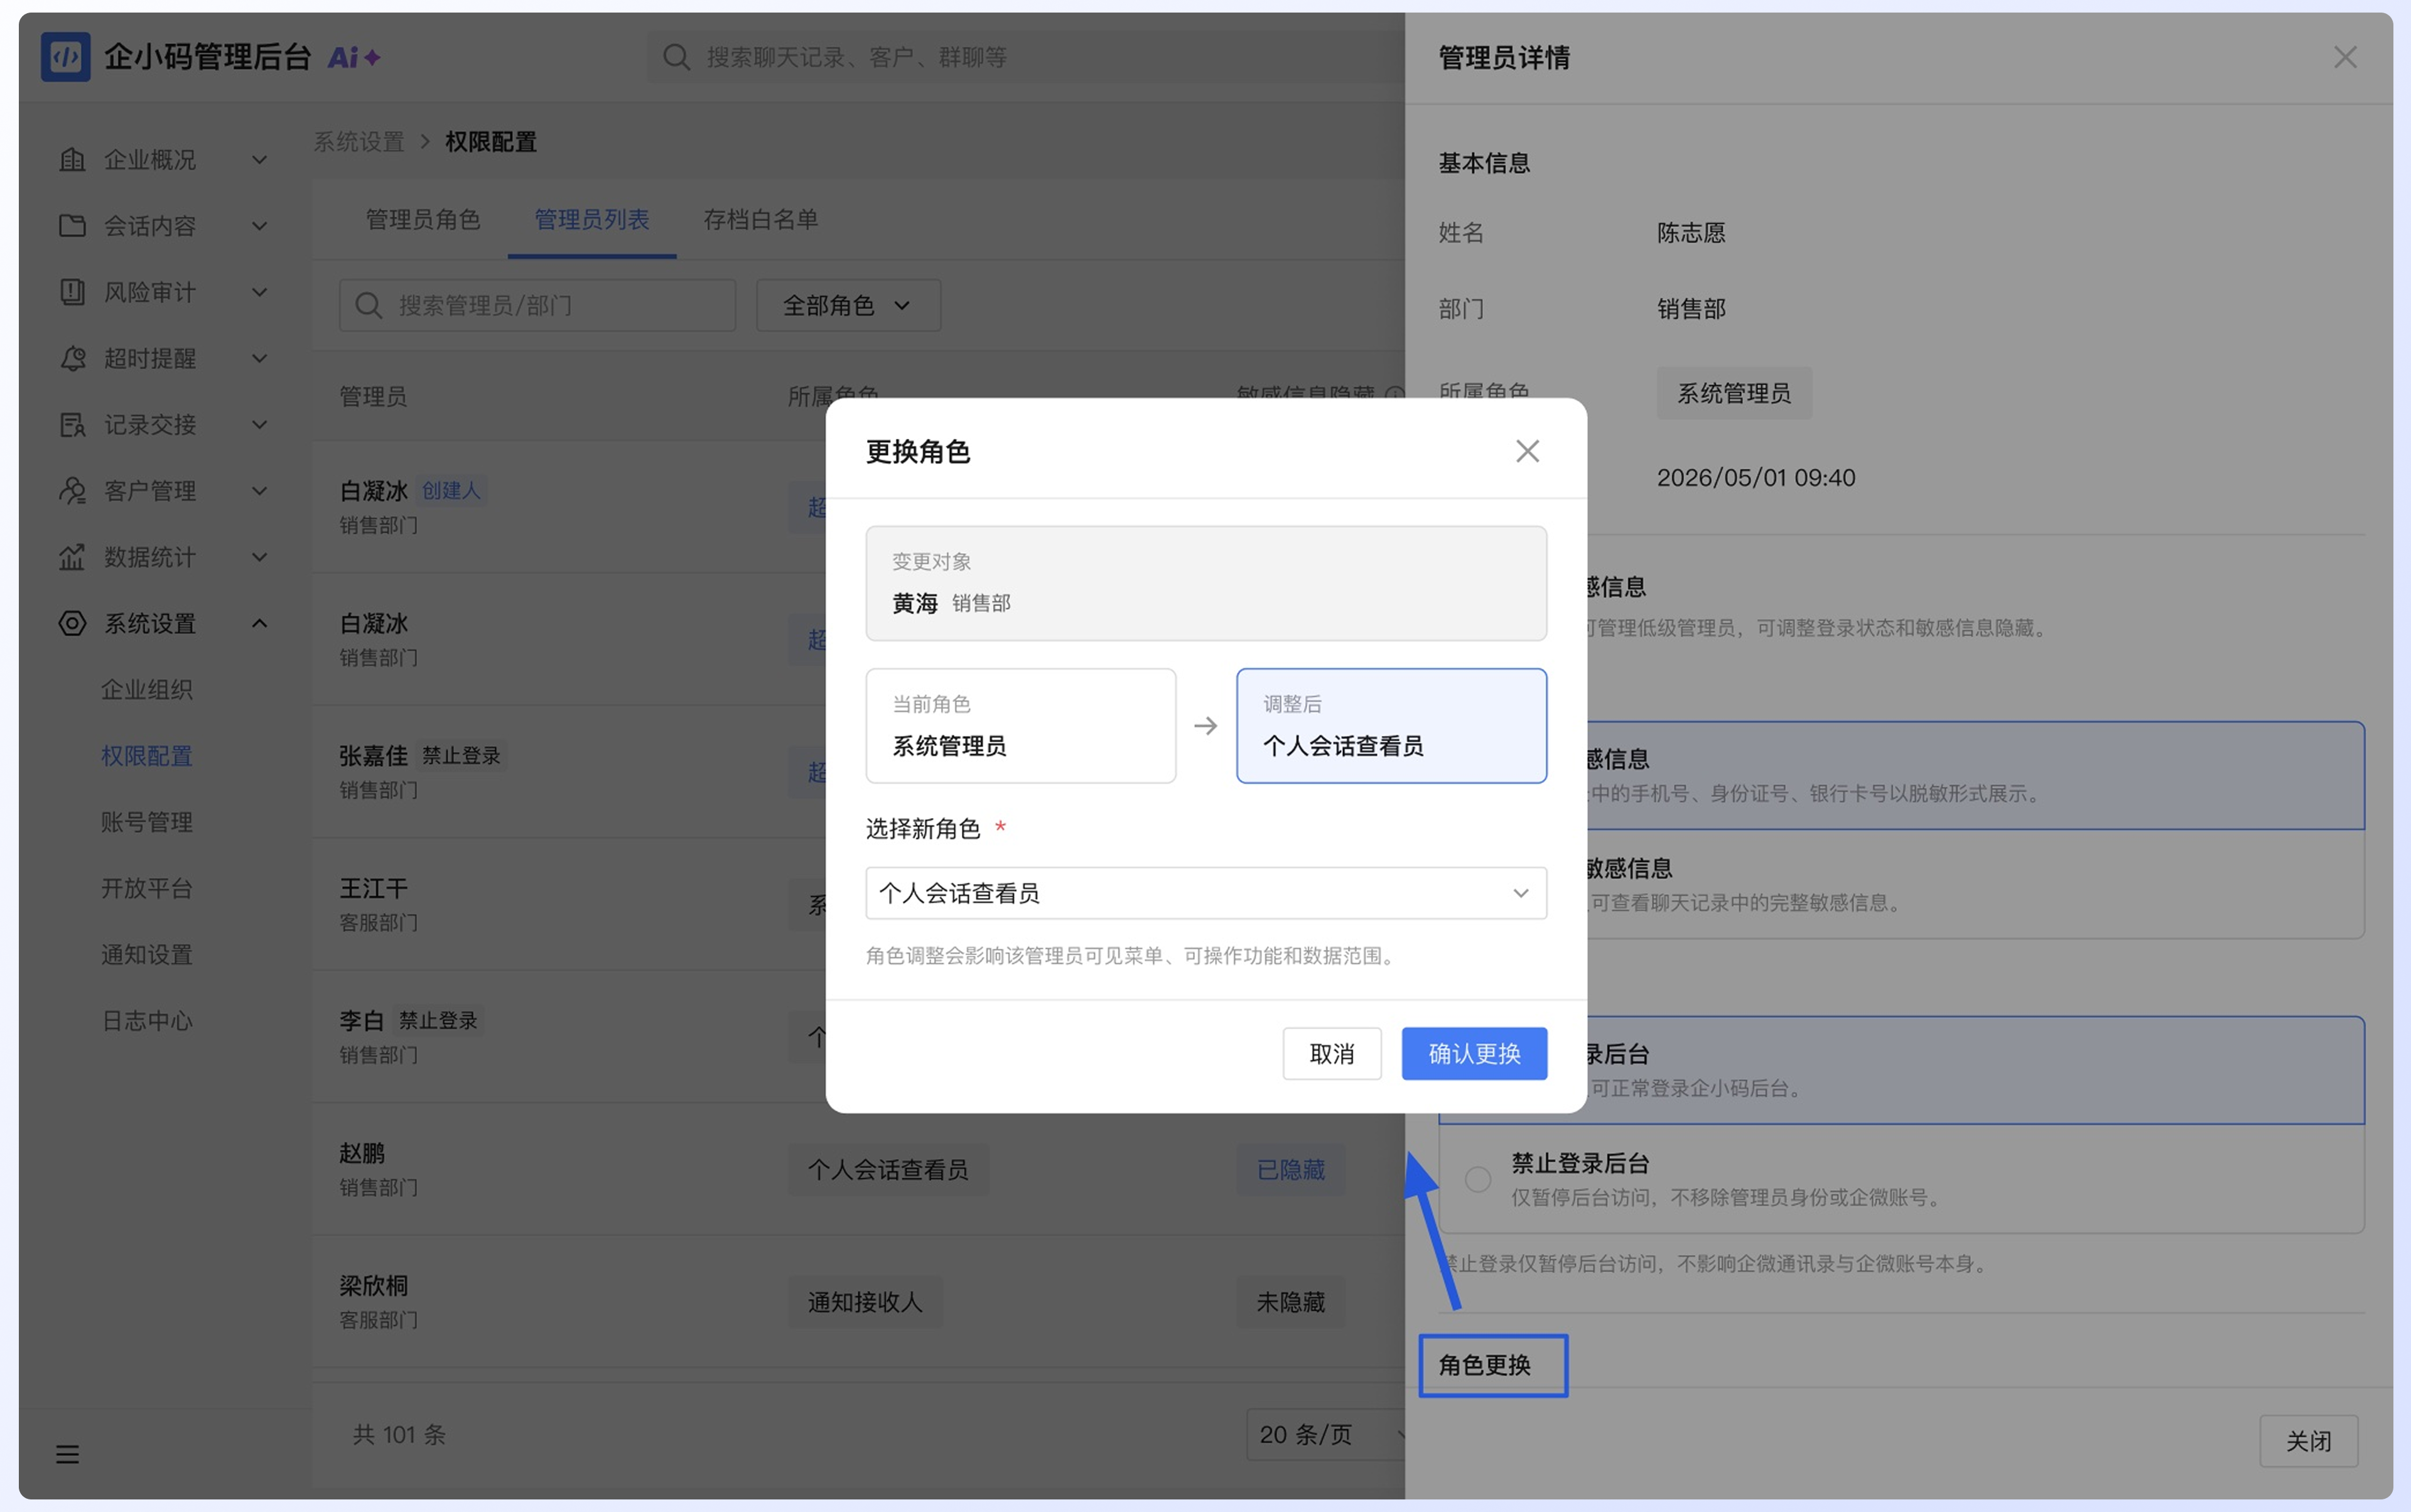Focus the 搜索管理员/部门 input field
Image resolution: width=2411 pixels, height=1512 pixels.
click(x=537, y=305)
